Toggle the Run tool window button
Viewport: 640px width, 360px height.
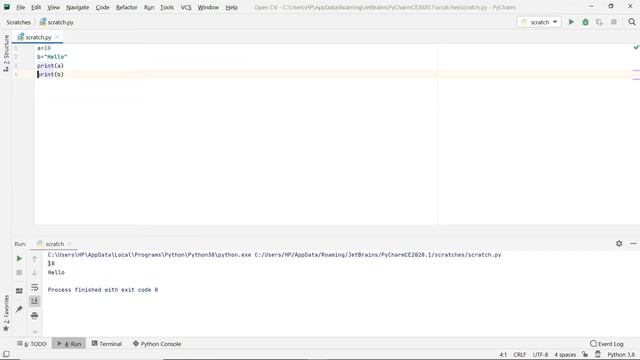[x=69, y=344]
